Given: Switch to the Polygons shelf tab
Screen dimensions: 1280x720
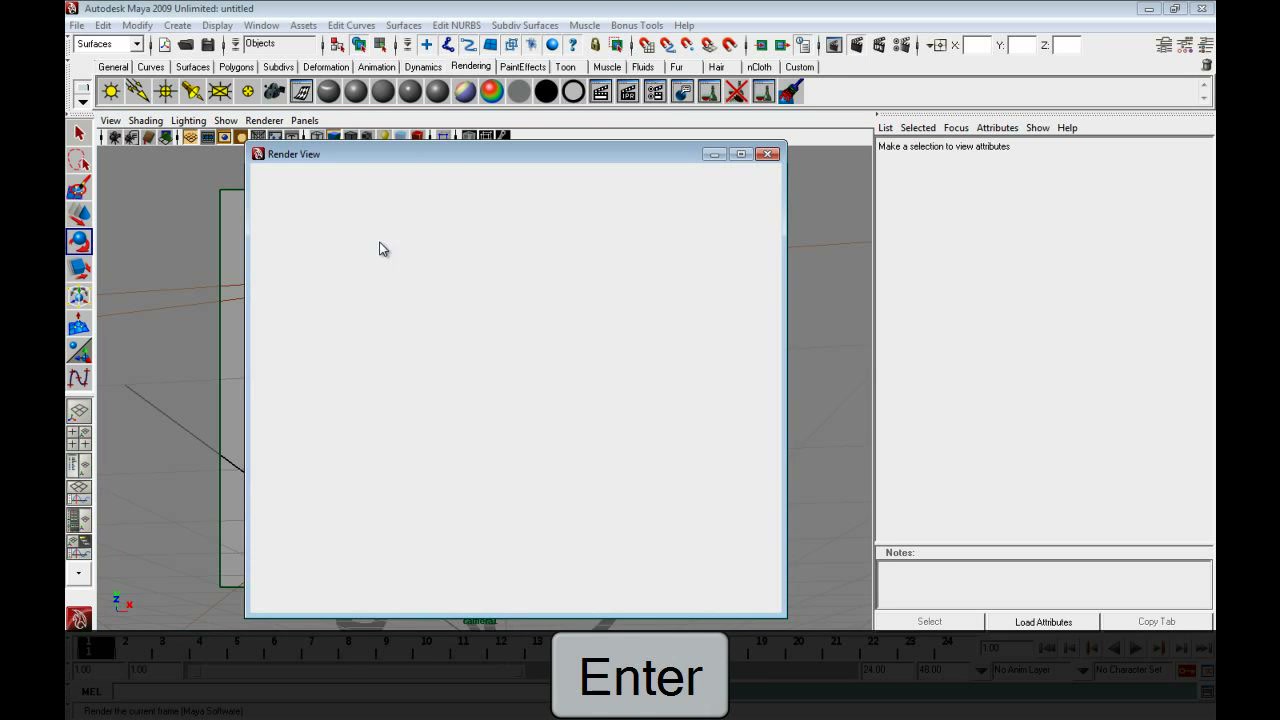Looking at the screenshot, I should point(236,67).
